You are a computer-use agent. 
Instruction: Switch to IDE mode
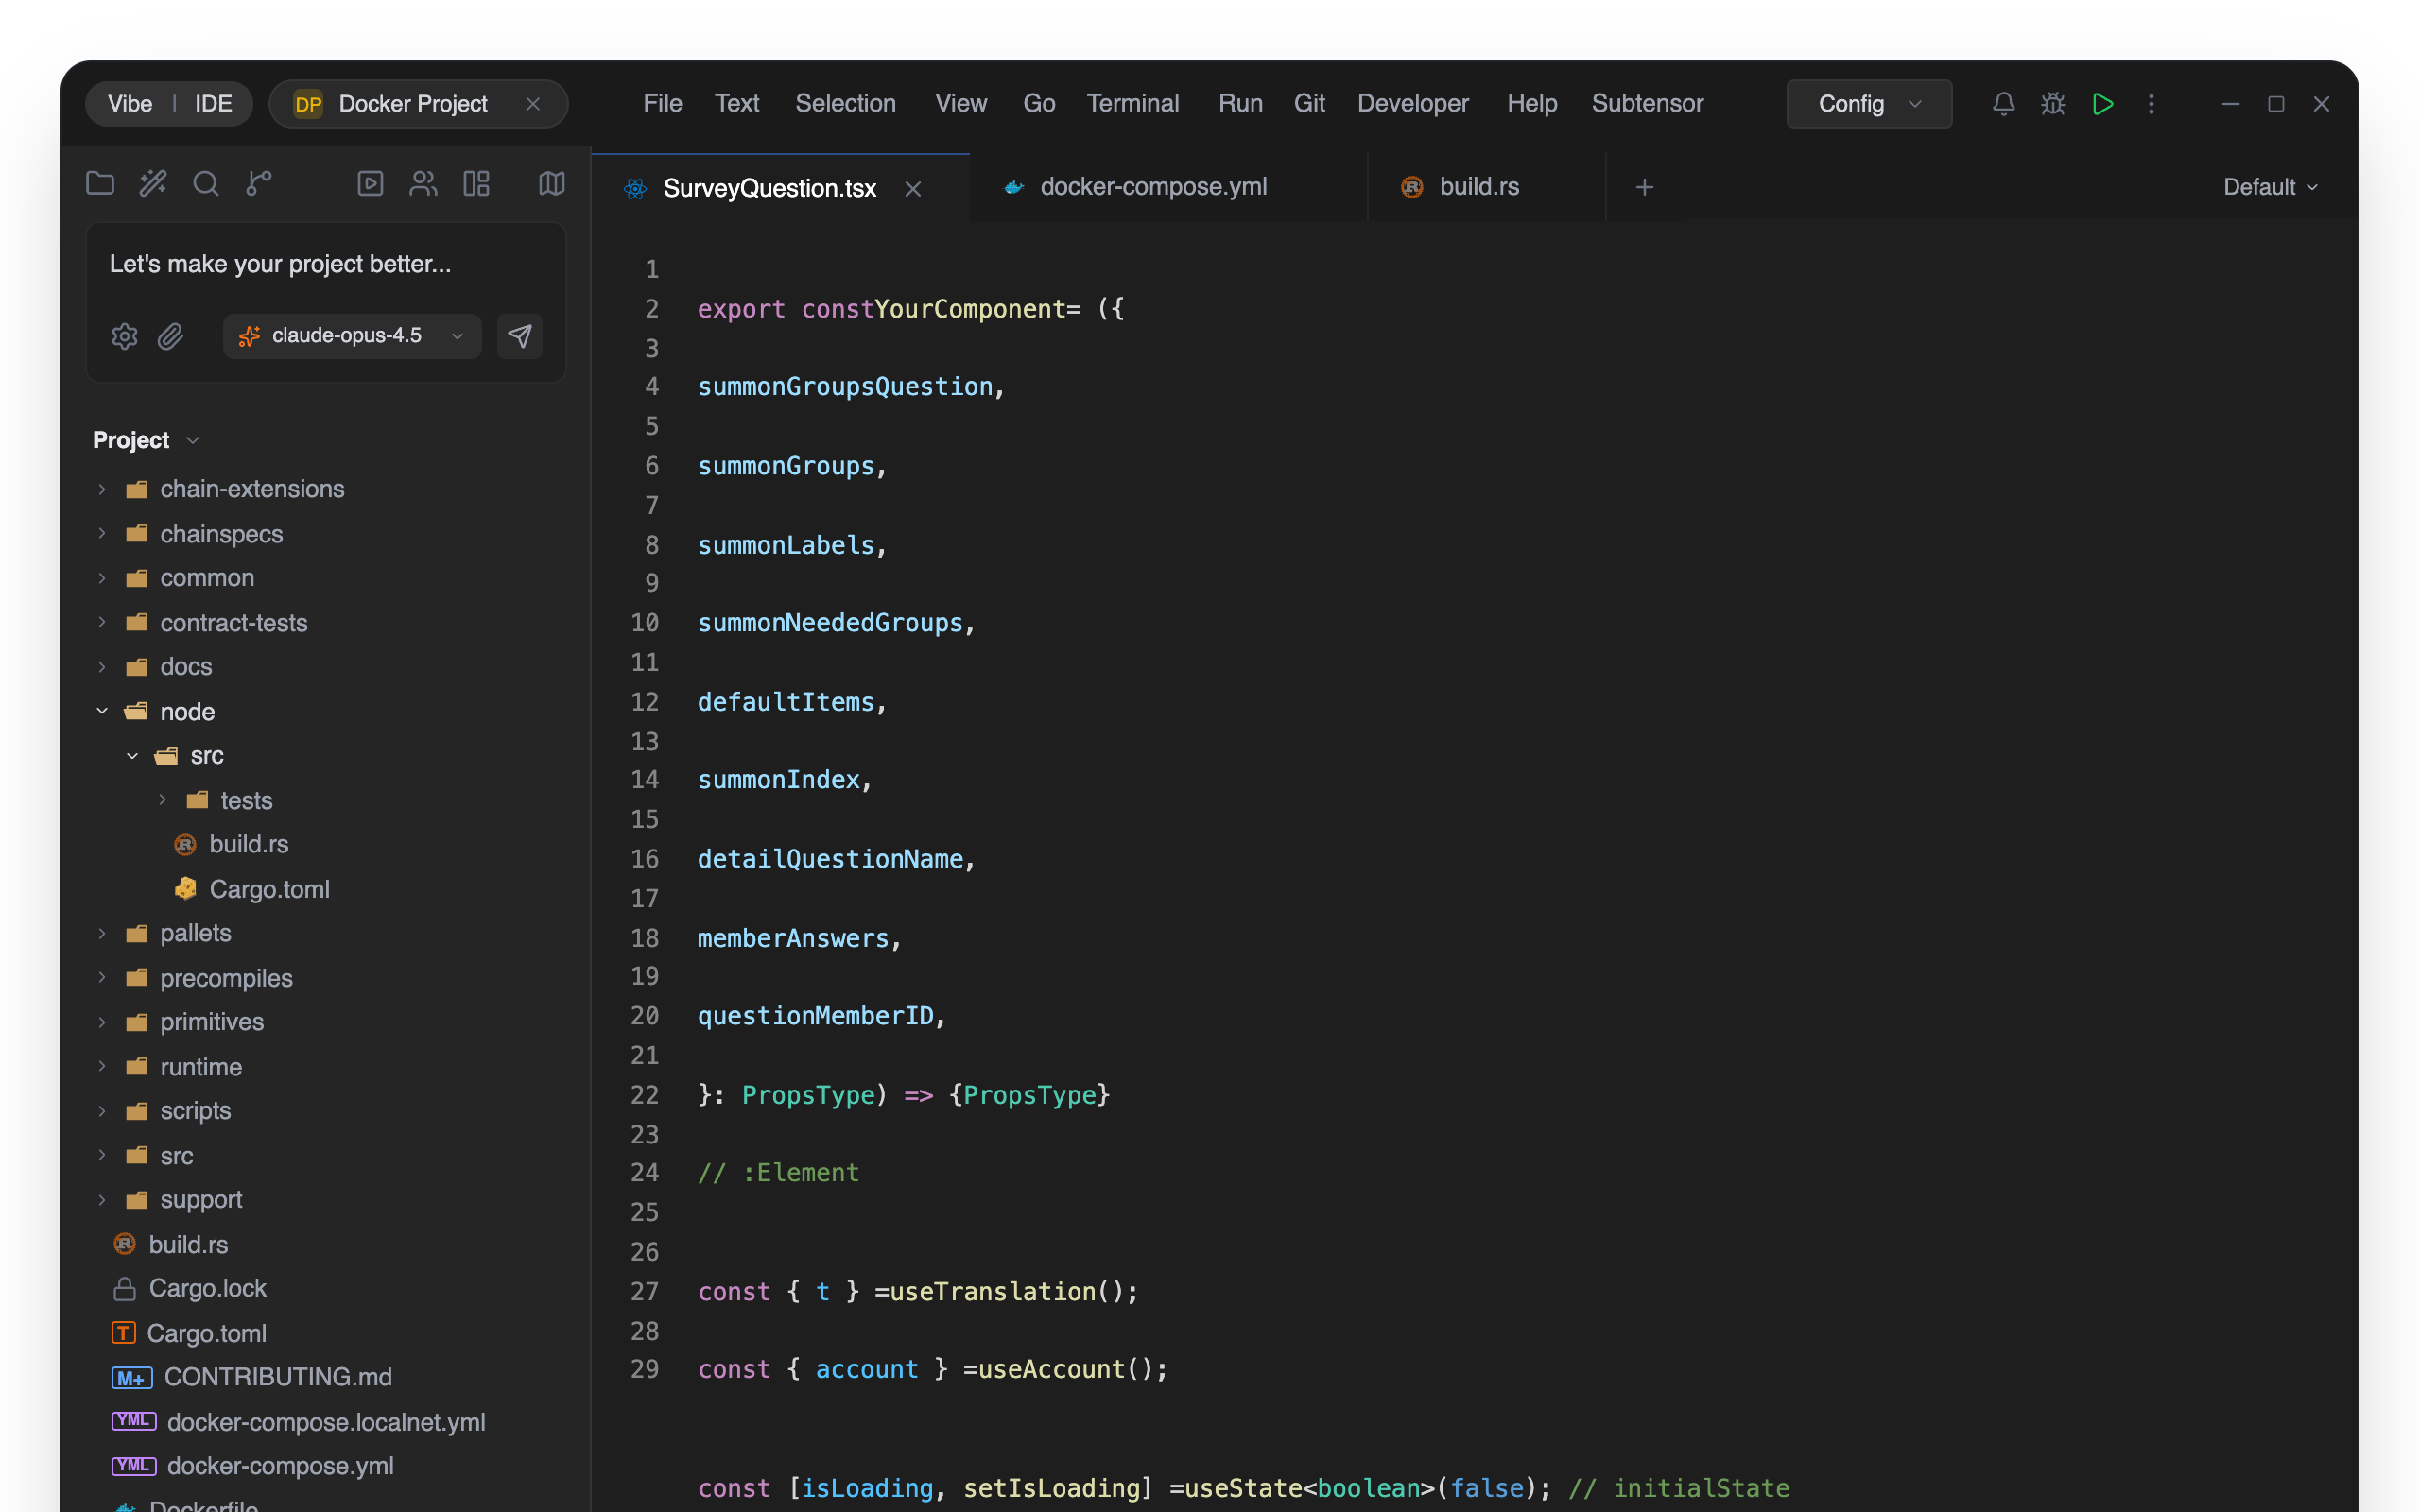click(213, 104)
